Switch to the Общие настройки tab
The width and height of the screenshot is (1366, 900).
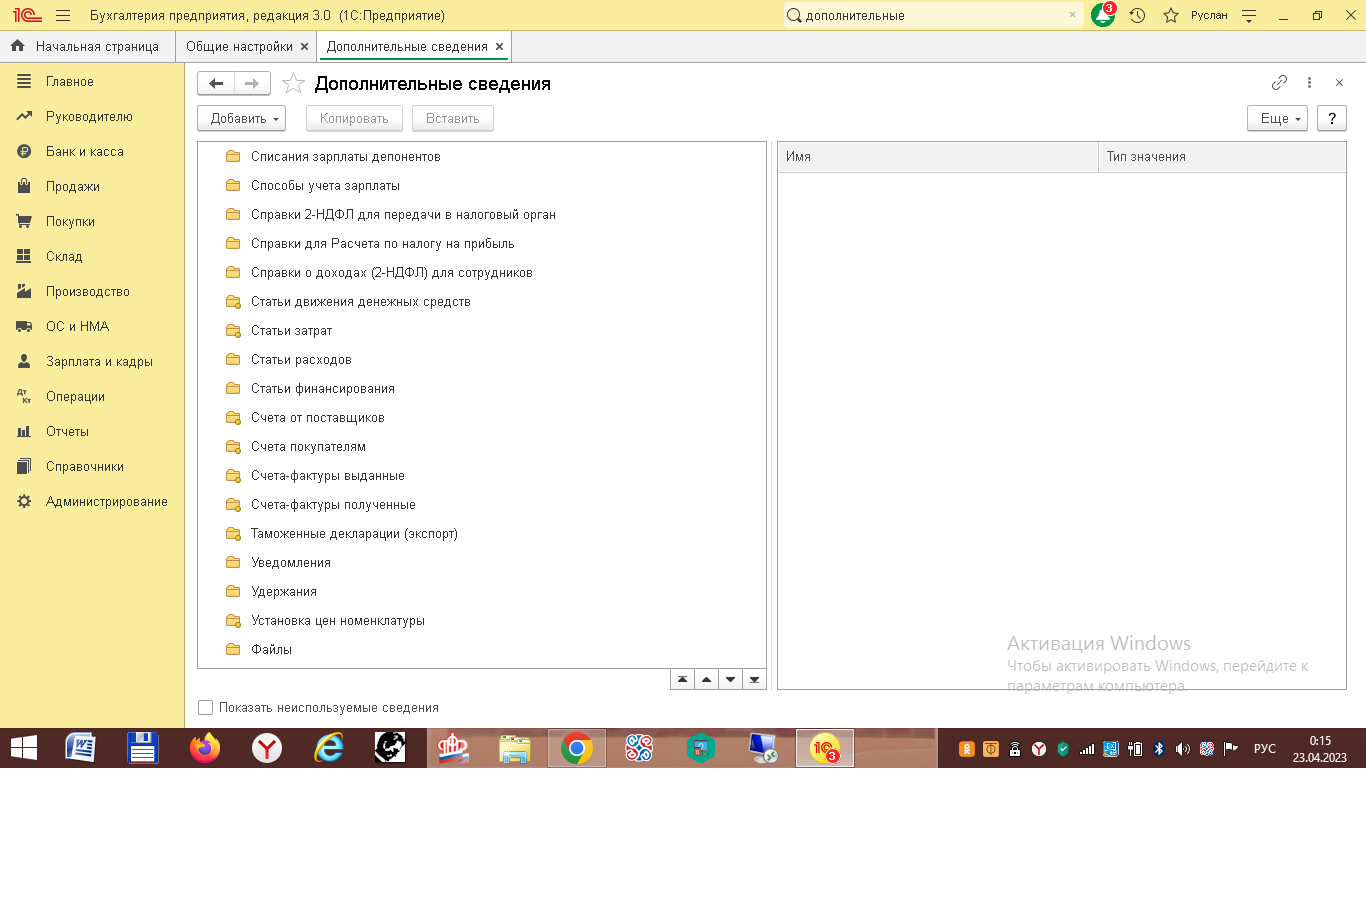click(x=239, y=46)
